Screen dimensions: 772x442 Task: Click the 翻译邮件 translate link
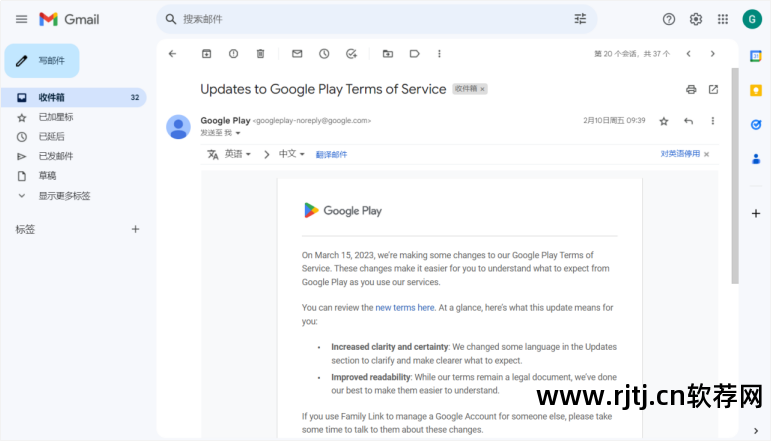point(331,155)
